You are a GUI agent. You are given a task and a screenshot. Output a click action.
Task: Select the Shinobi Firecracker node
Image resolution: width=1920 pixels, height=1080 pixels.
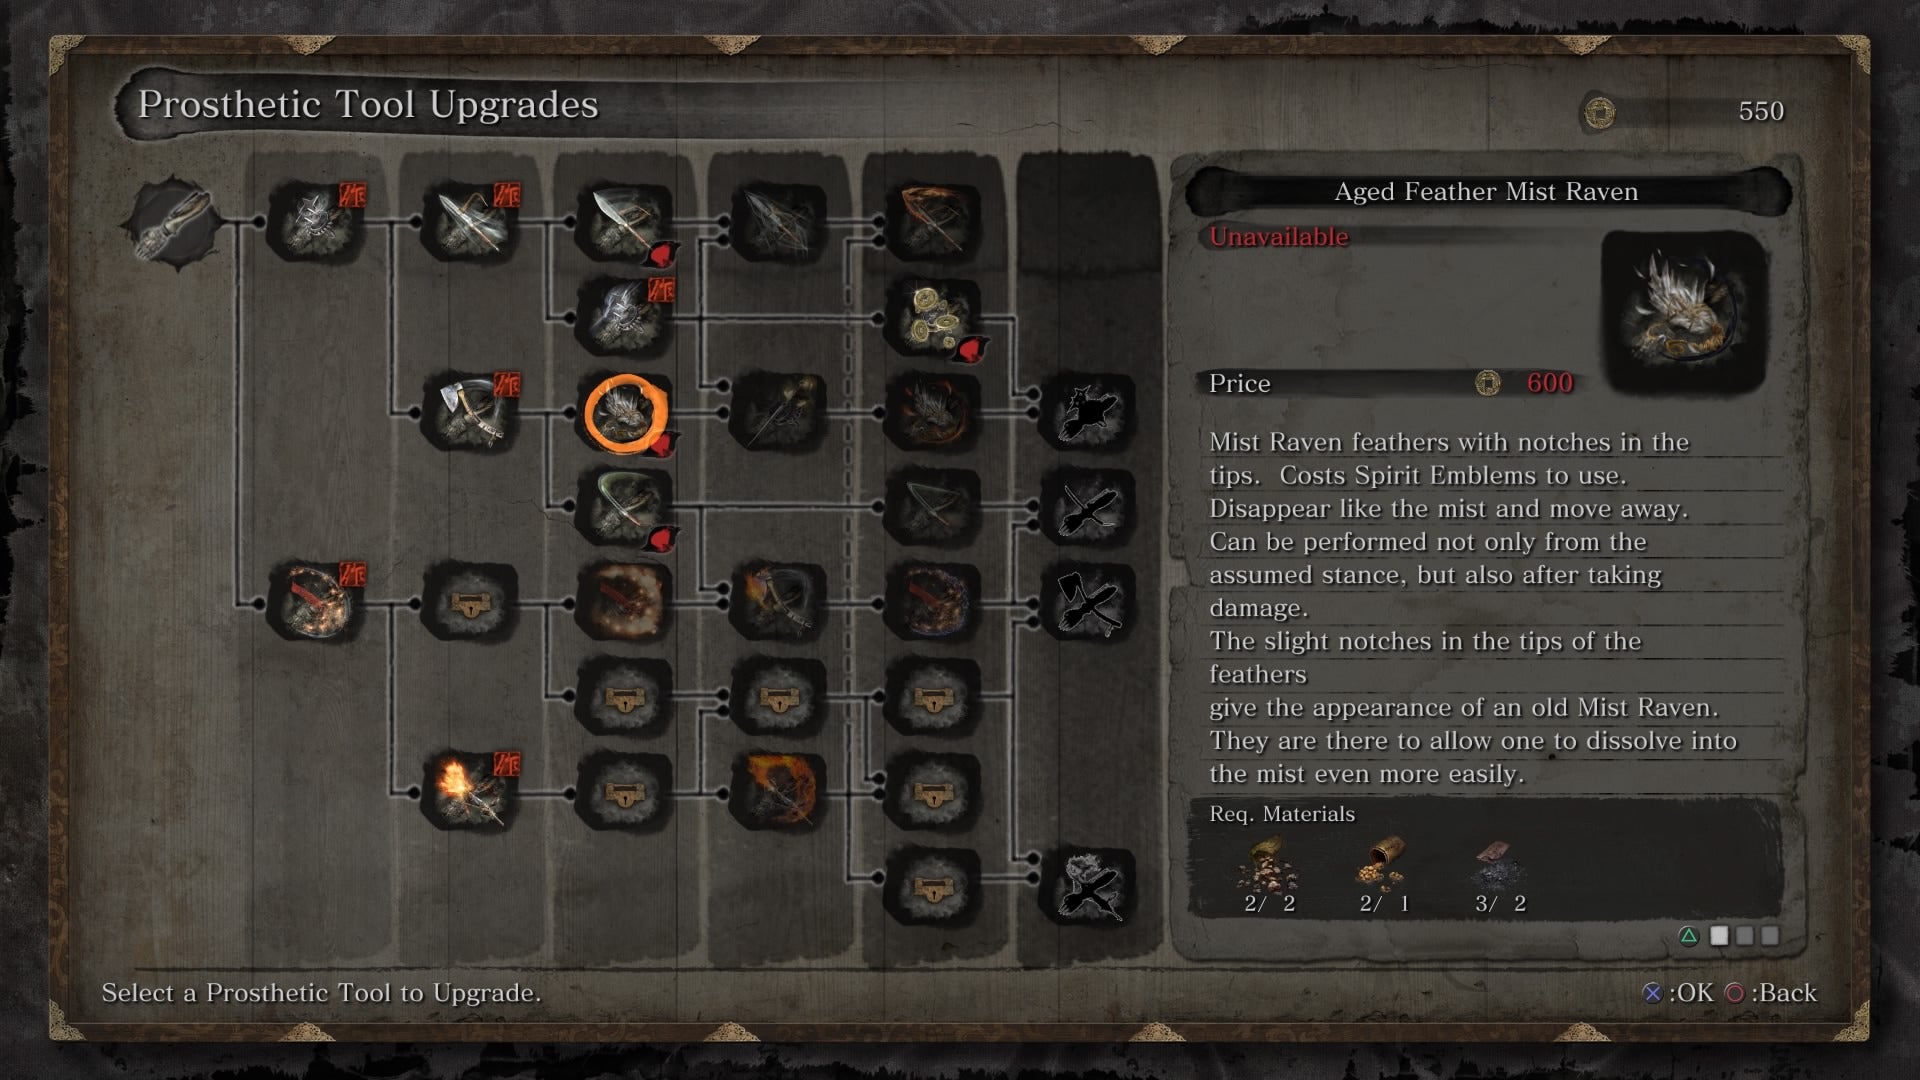point(316,602)
